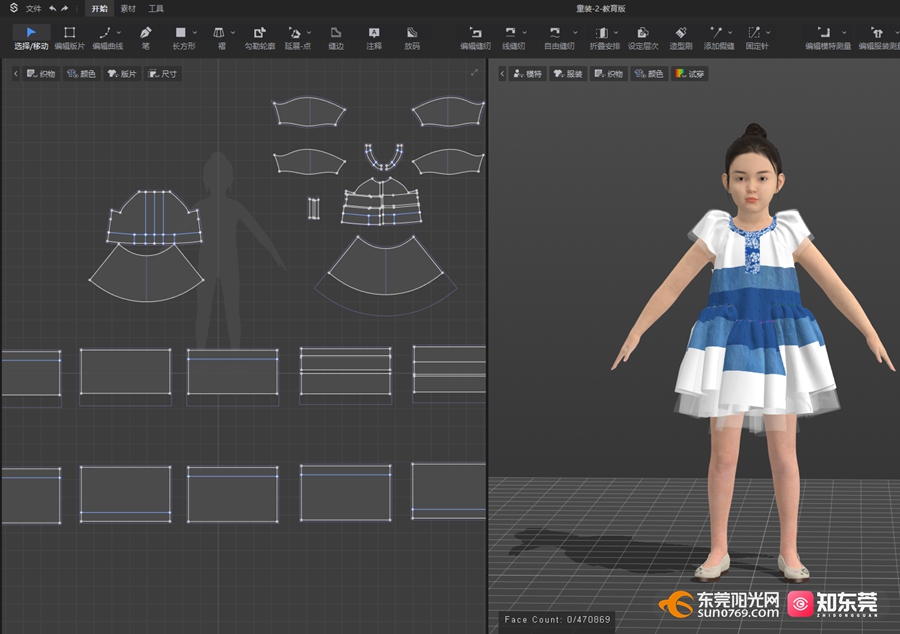Select the 注释 (Annotation) tool

pos(374,38)
